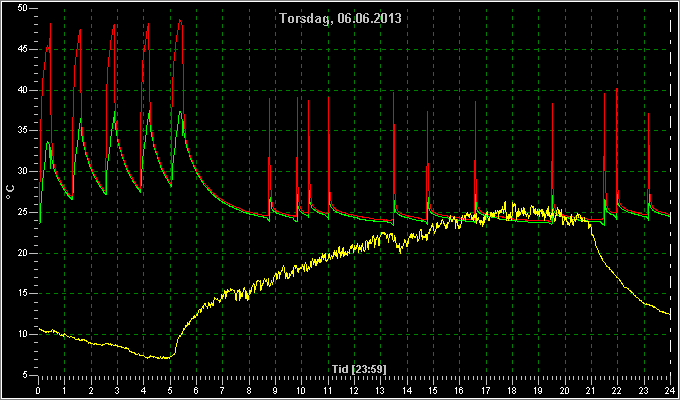Click the red spike near hour 11
This screenshot has width=680, height=400.
[329, 98]
